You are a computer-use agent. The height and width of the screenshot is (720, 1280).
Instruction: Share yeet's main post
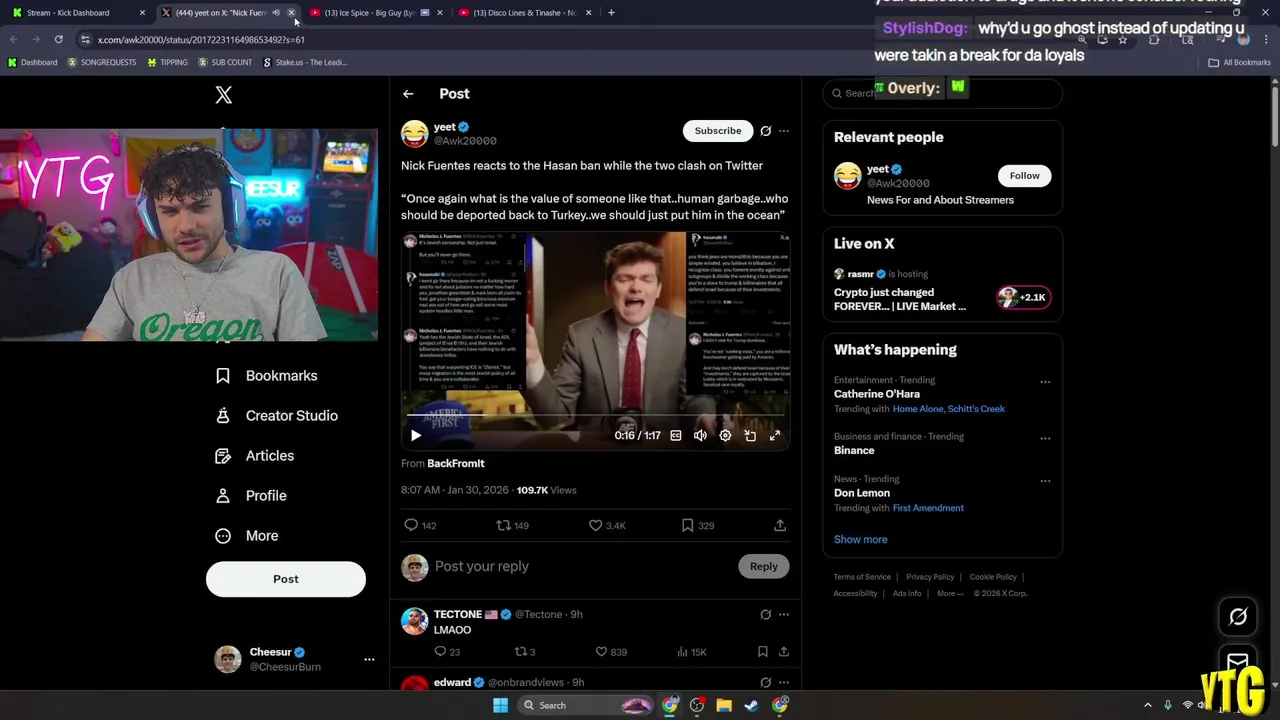pyautogui.click(x=780, y=525)
